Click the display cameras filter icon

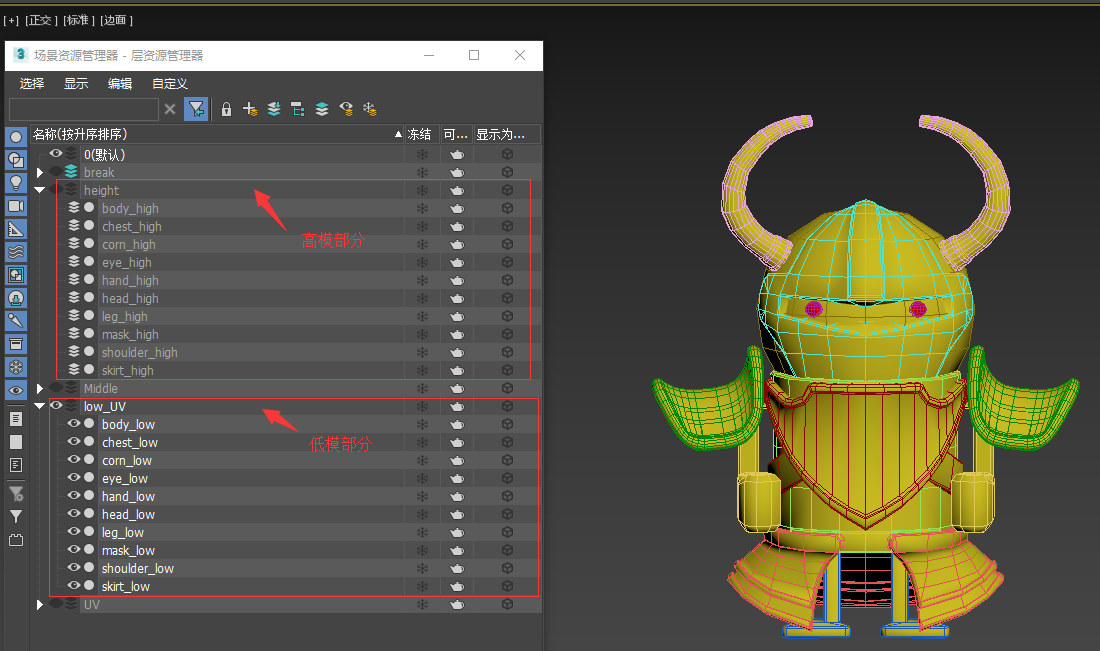(x=16, y=205)
